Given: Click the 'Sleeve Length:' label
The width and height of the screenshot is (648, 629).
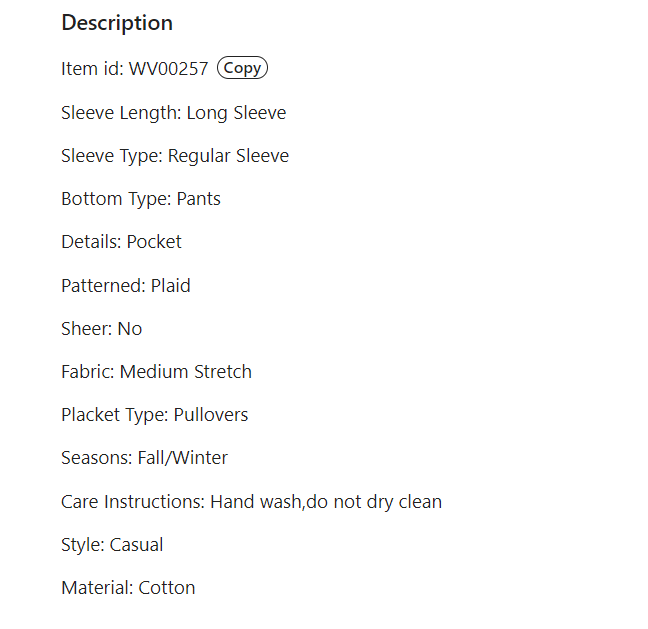Looking at the screenshot, I should tap(121, 113).
